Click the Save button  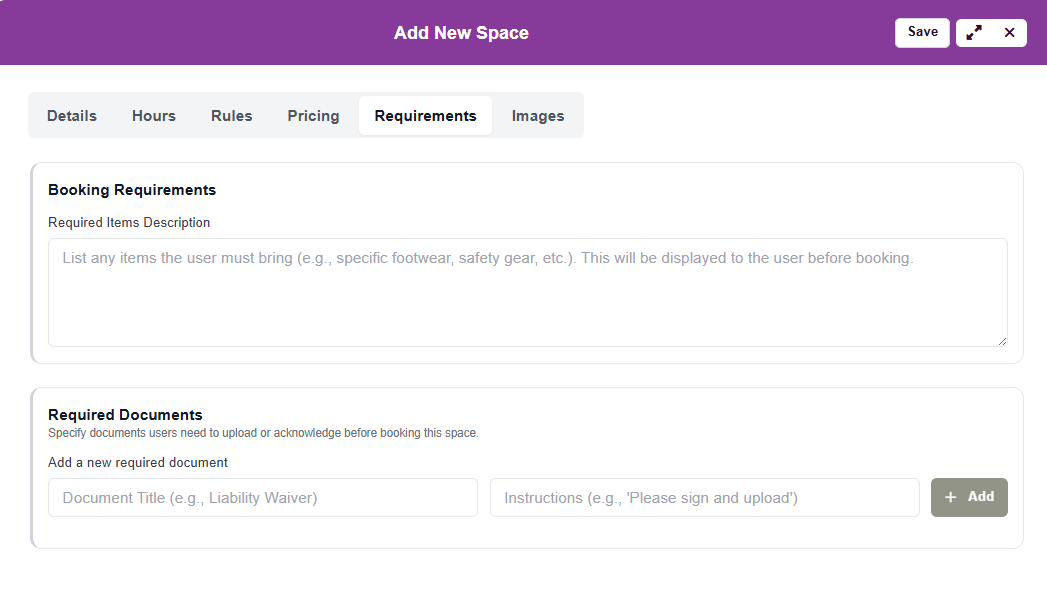click(922, 32)
